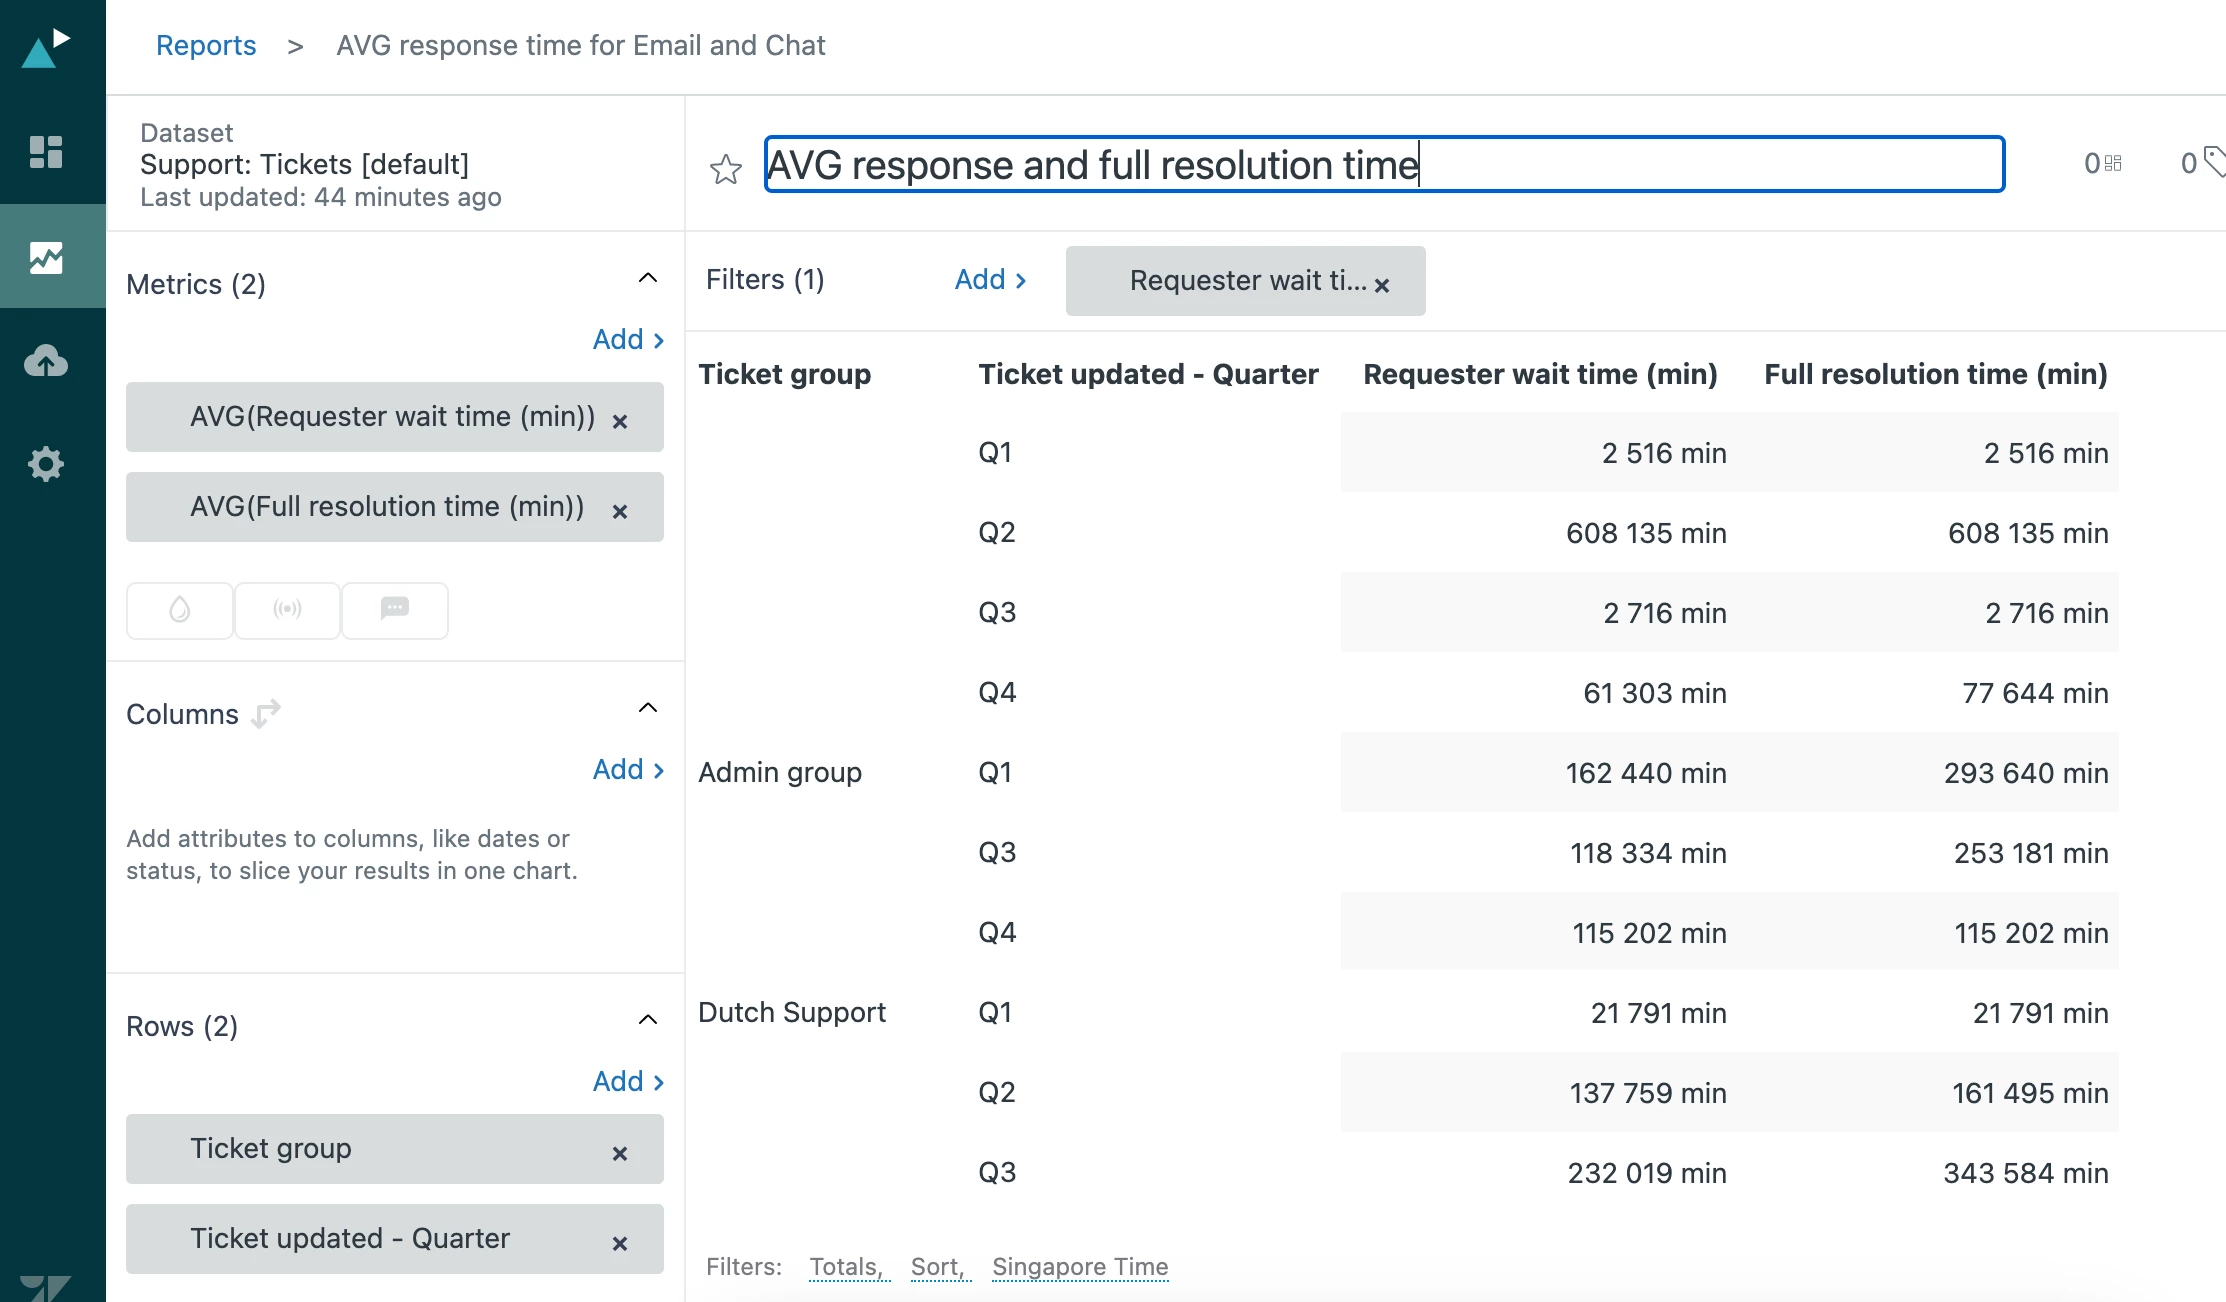Star this report as favorite
The width and height of the screenshot is (2226, 1302).
coord(725,169)
